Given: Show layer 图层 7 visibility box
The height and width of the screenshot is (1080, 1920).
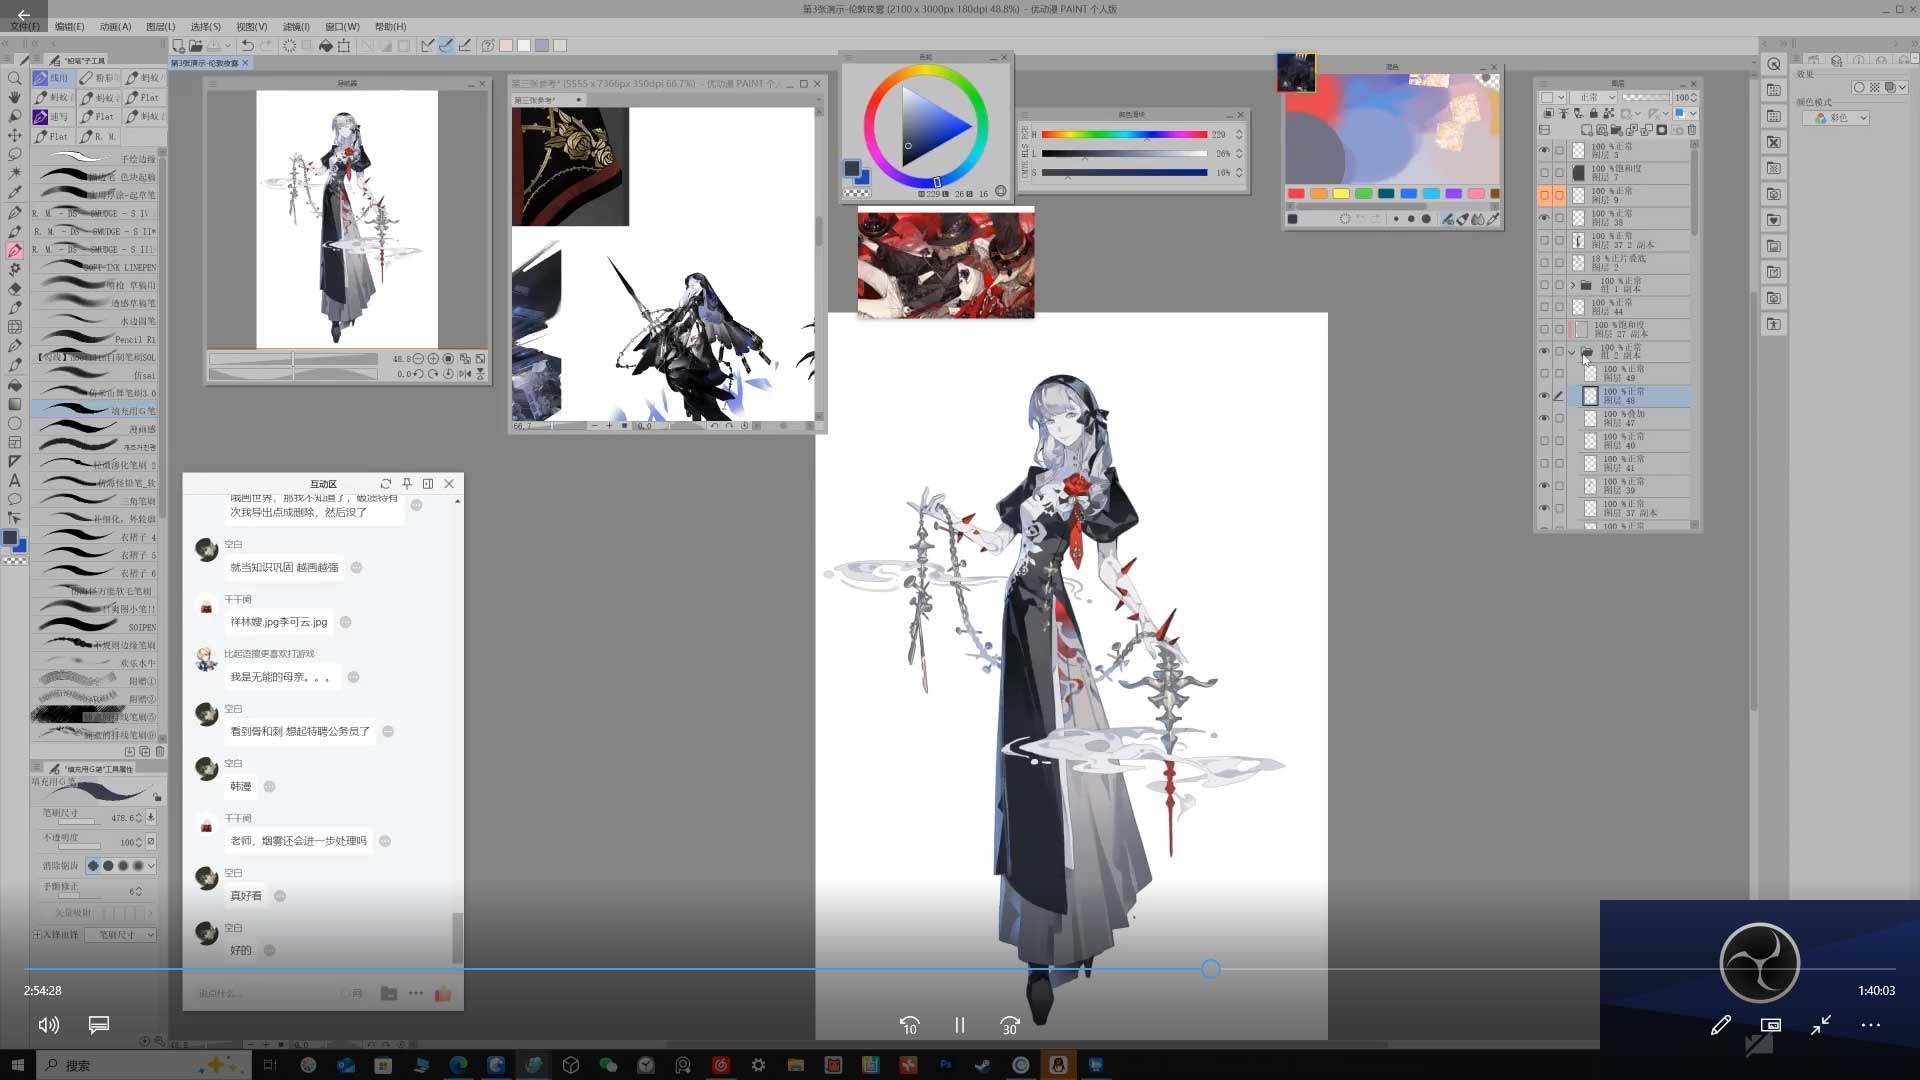Looking at the screenshot, I should 1544,172.
